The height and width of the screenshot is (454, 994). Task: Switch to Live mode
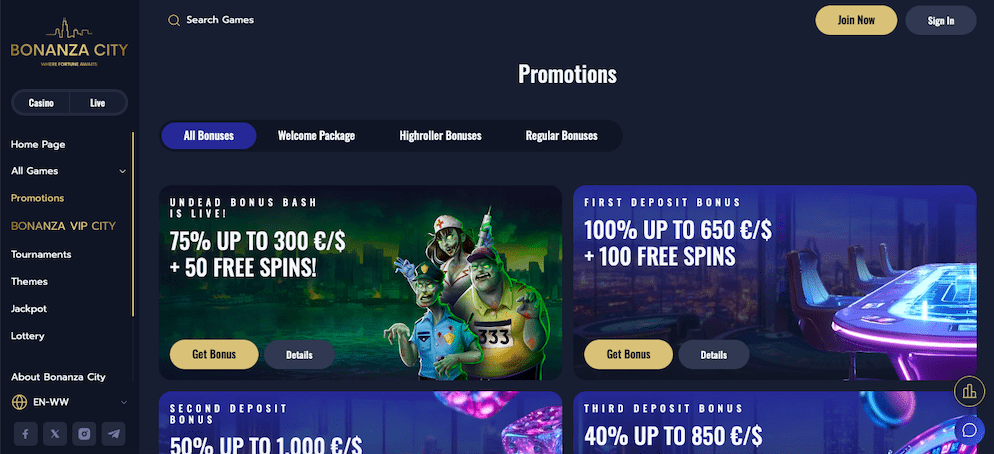[98, 103]
